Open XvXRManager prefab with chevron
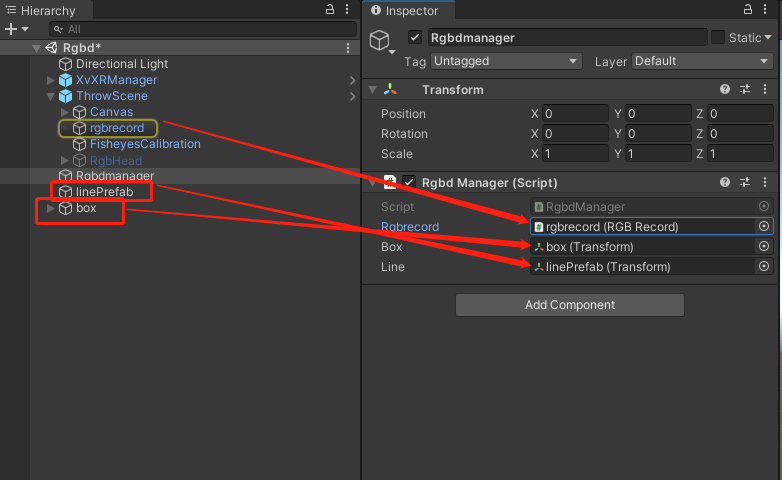This screenshot has height=480, width=782. coord(353,80)
